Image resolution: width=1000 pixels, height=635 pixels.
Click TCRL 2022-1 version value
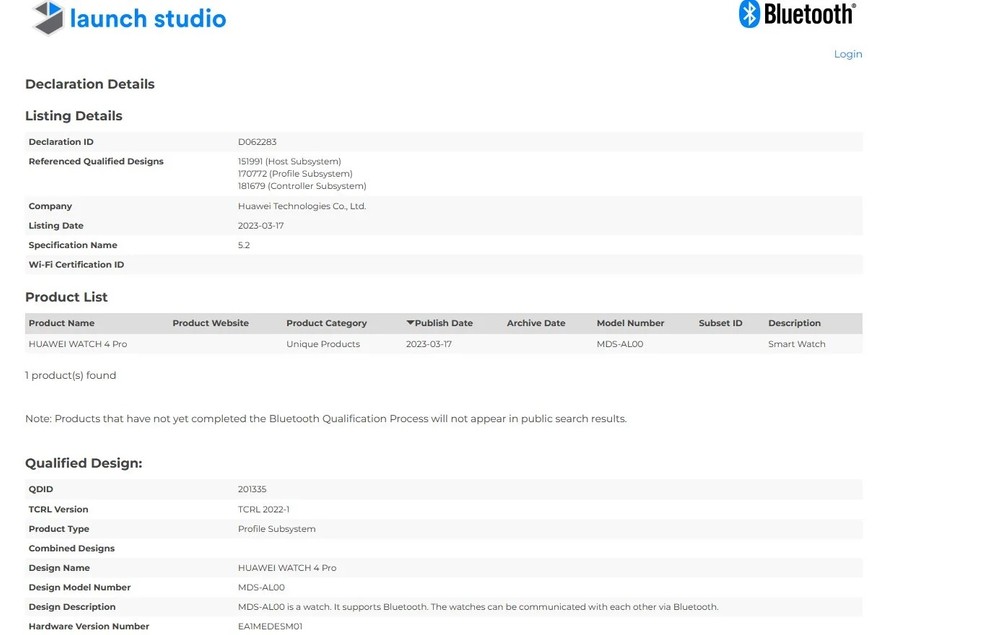pos(263,509)
